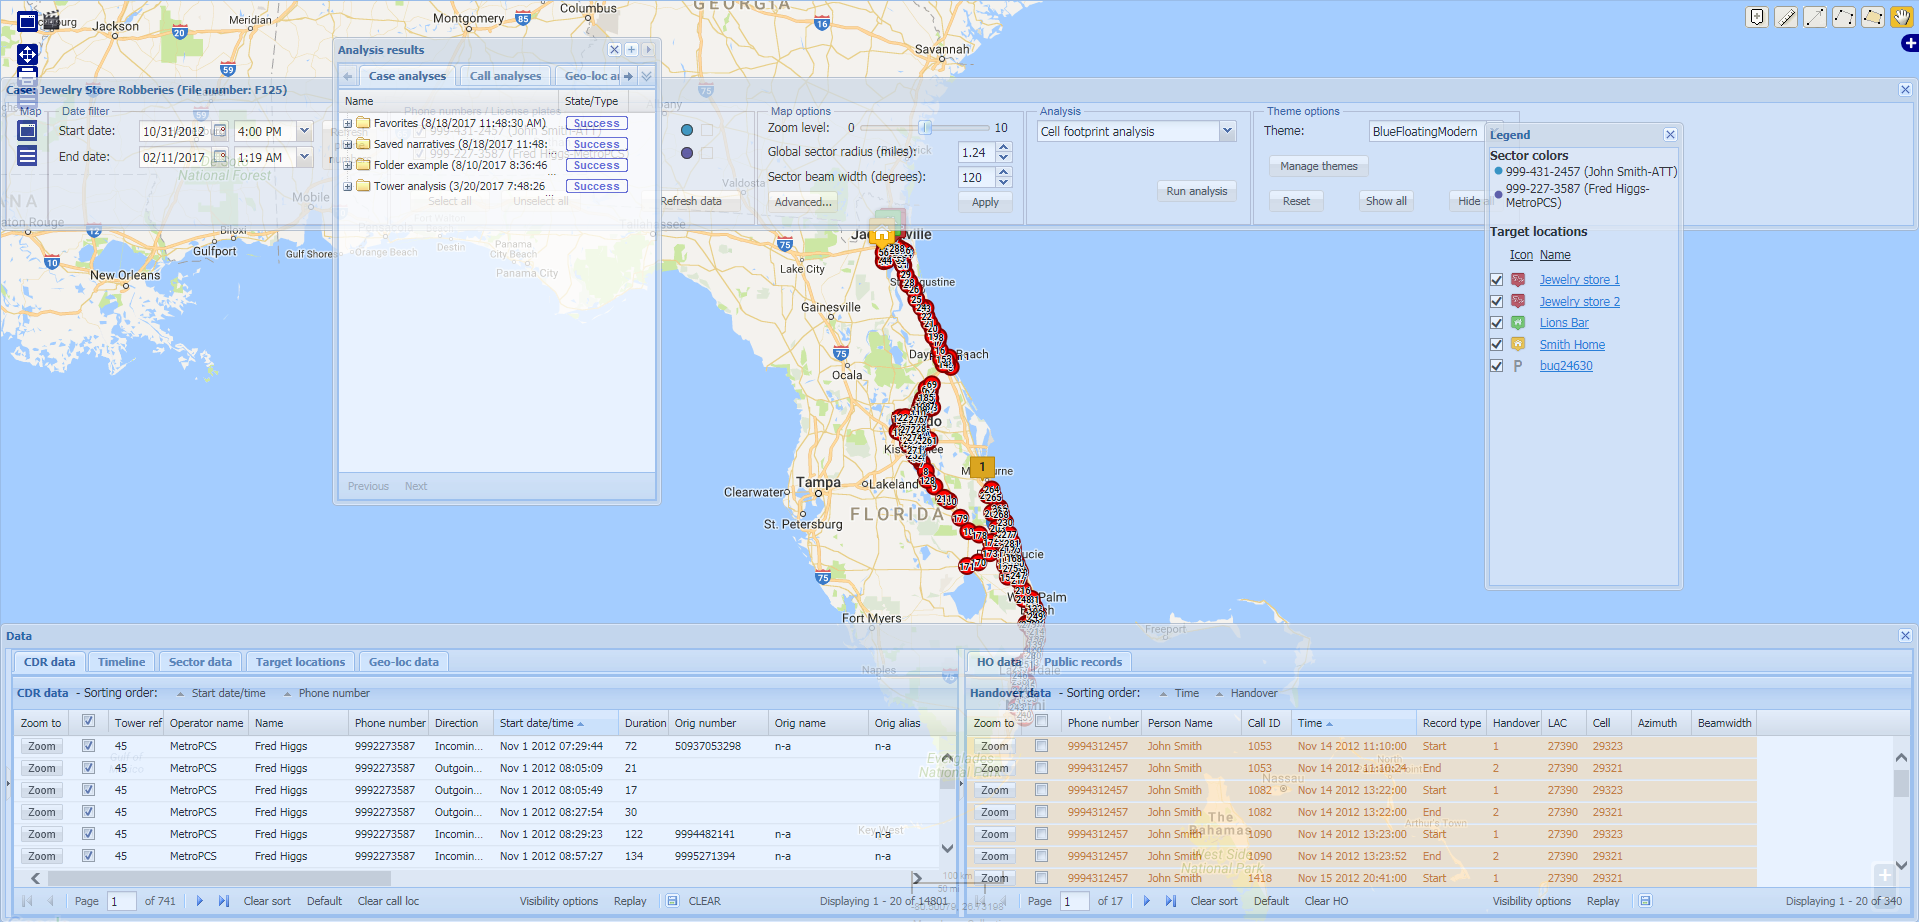
Task: Click the four-arrow move map icon
Action: click(28, 54)
